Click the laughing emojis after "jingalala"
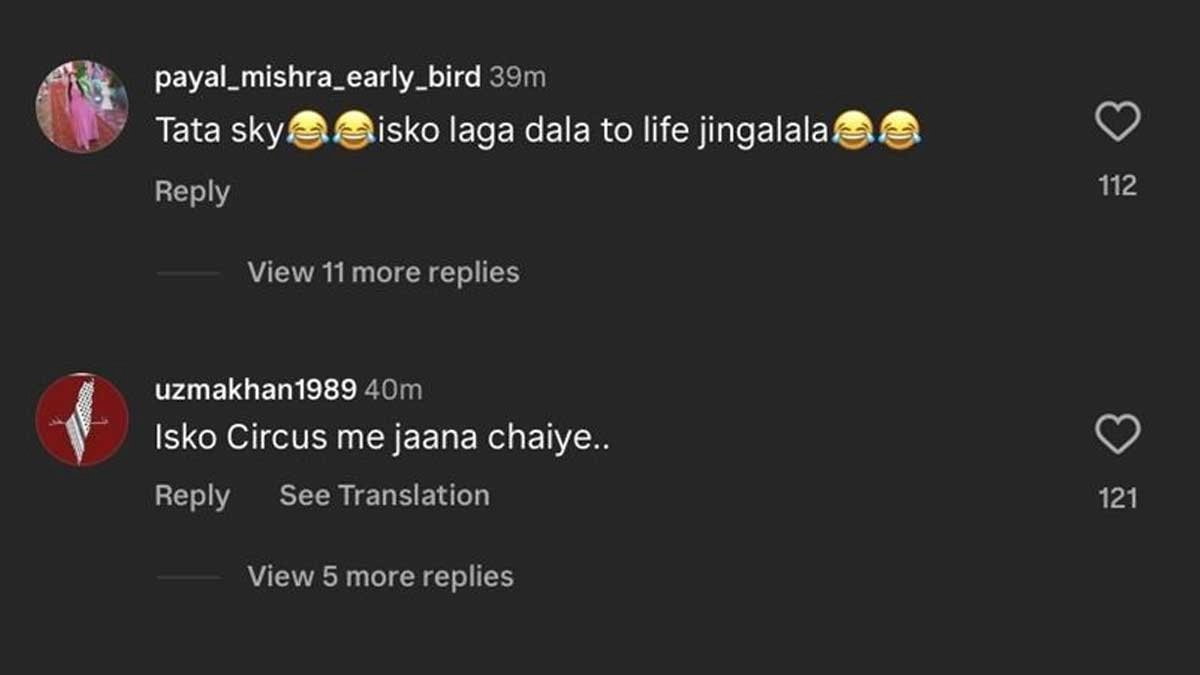The height and width of the screenshot is (675, 1200). 876,132
